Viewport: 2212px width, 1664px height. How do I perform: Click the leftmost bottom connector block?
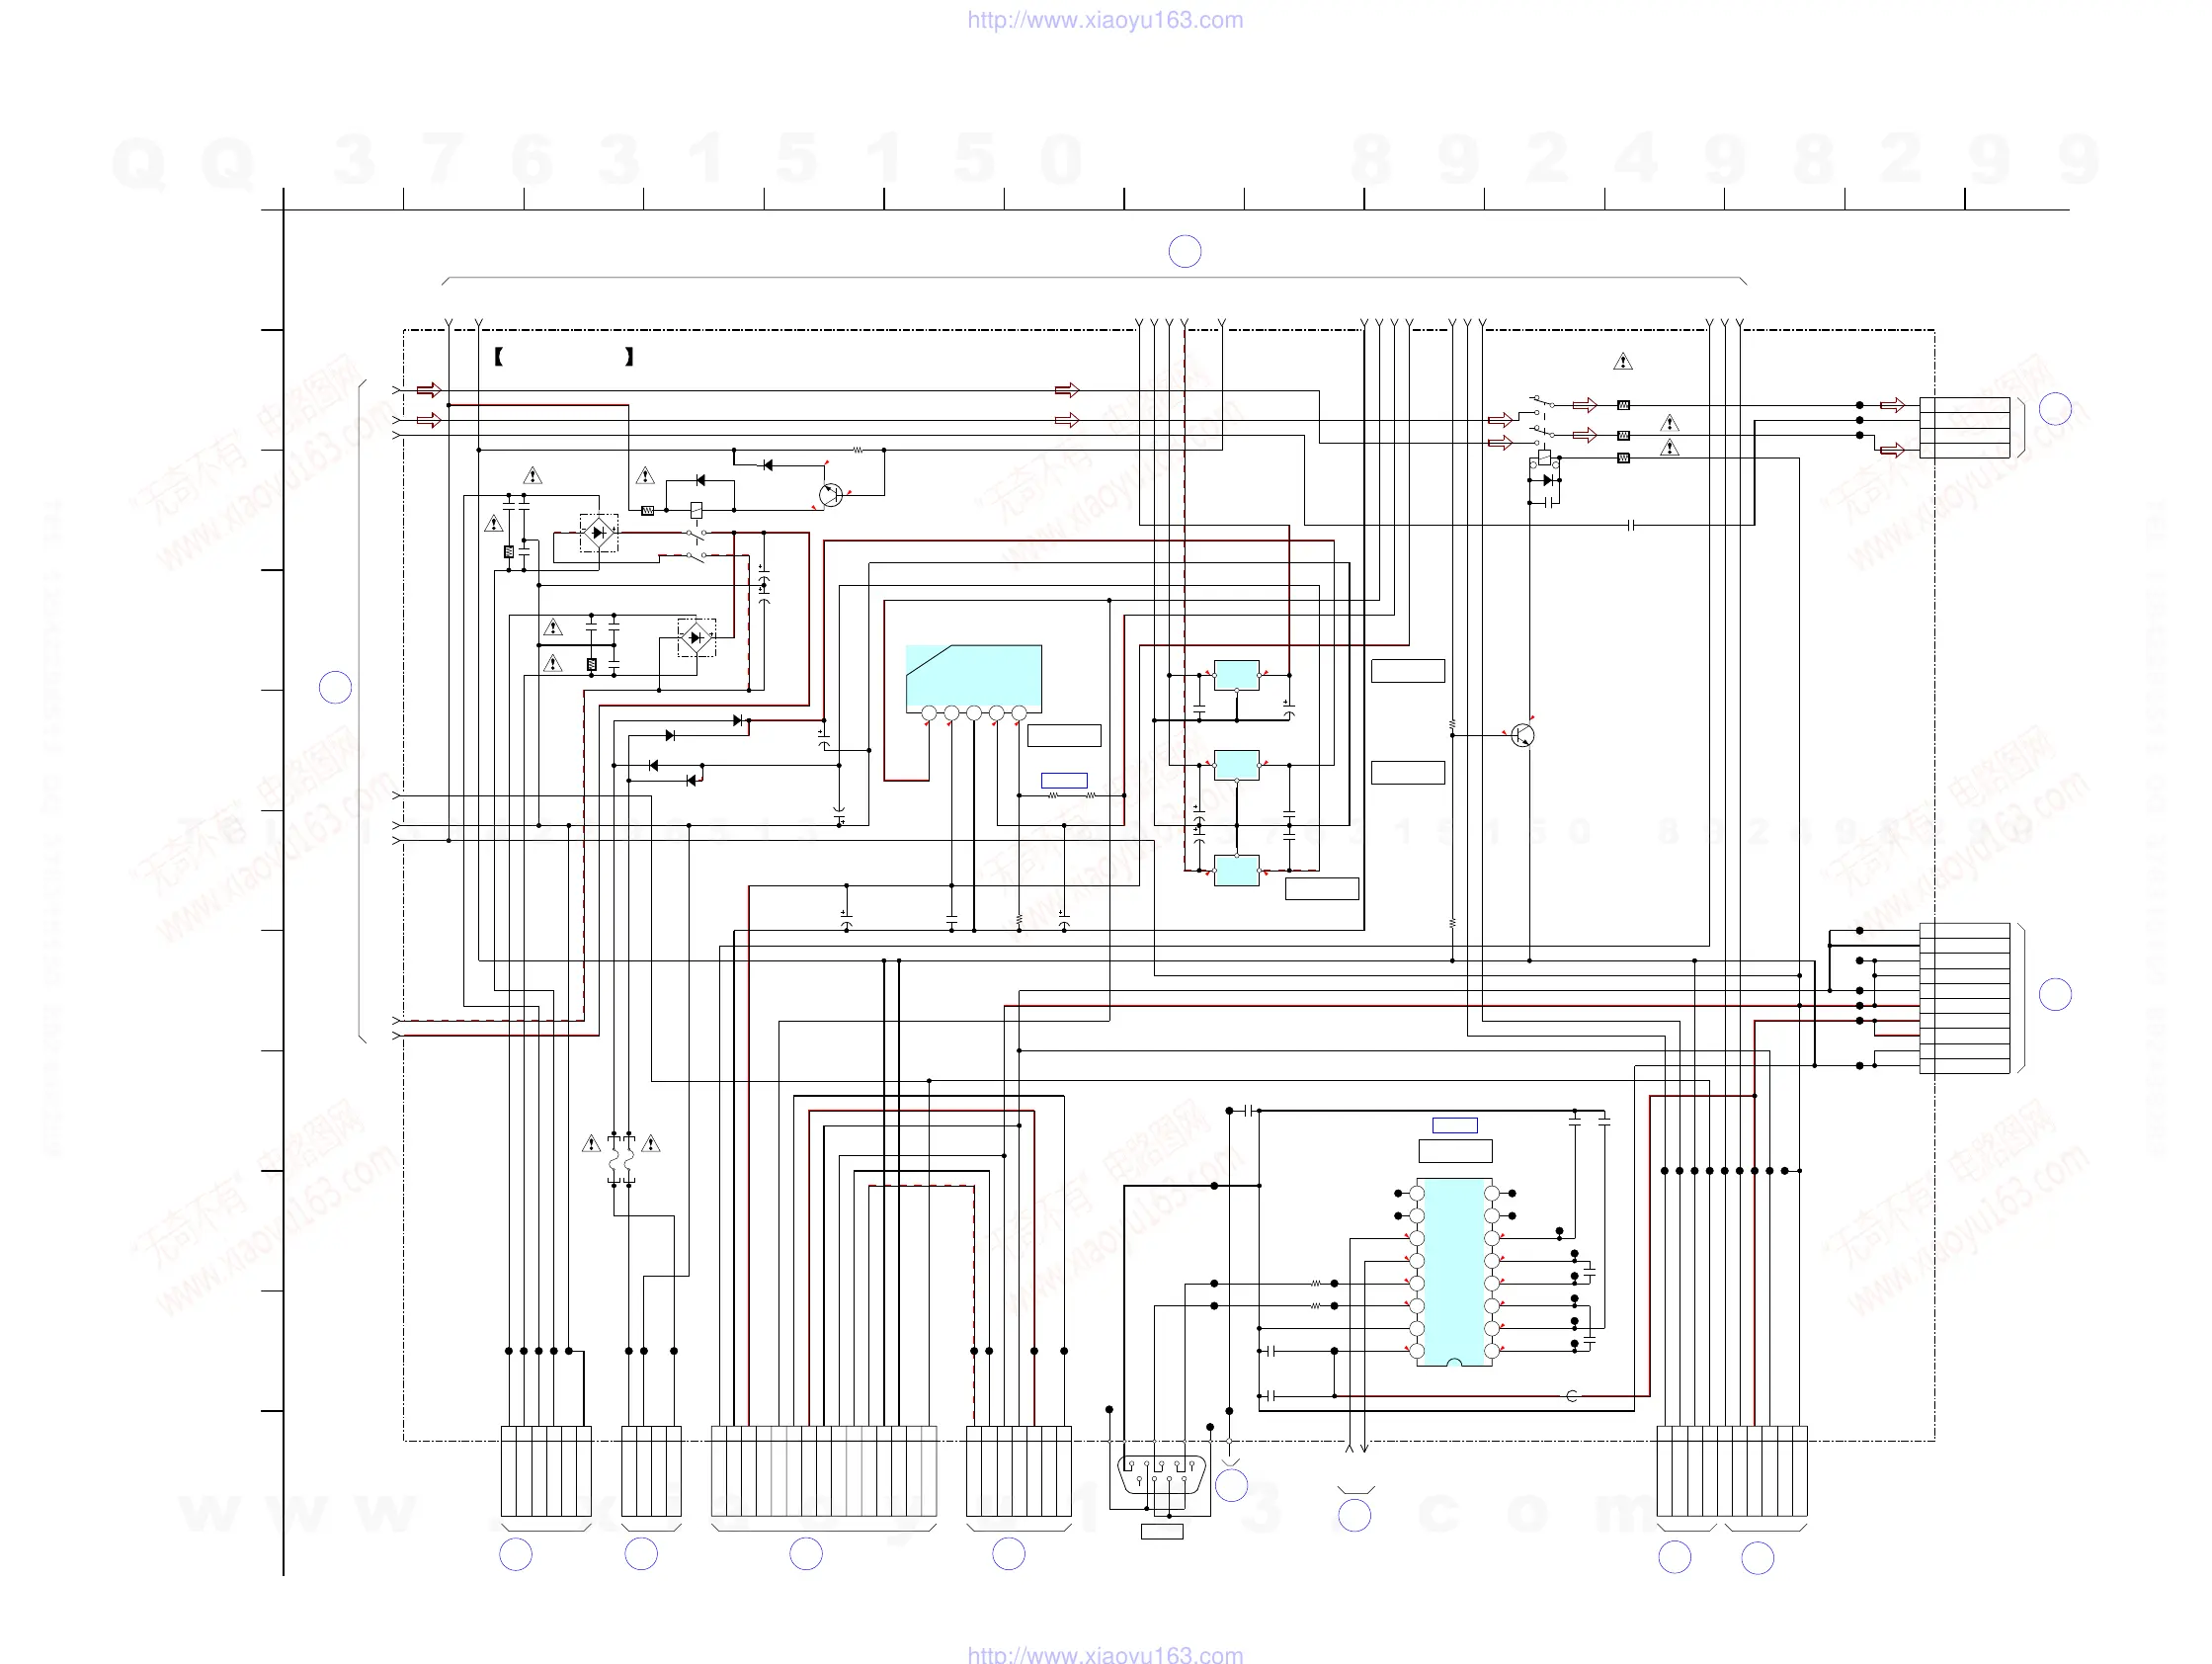tap(546, 1471)
